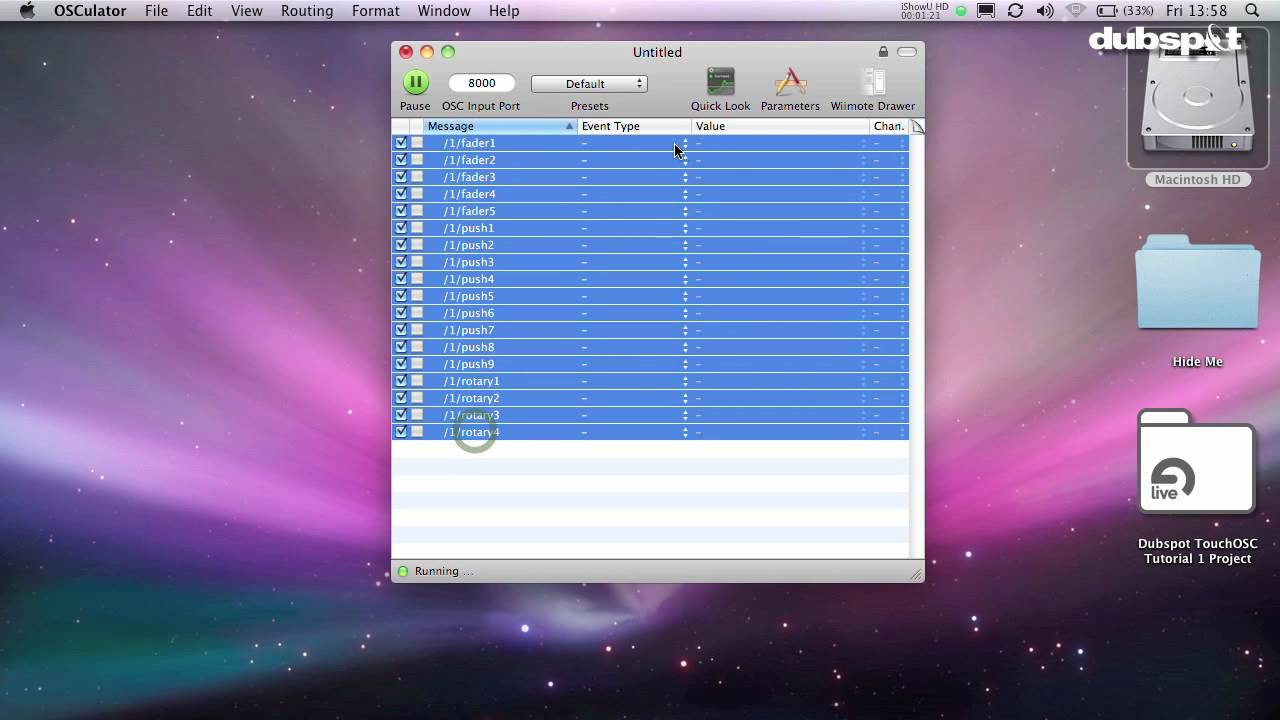The width and height of the screenshot is (1280, 720).
Task: Uncheck the /1/fader5 checkbox
Action: [x=401, y=211]
